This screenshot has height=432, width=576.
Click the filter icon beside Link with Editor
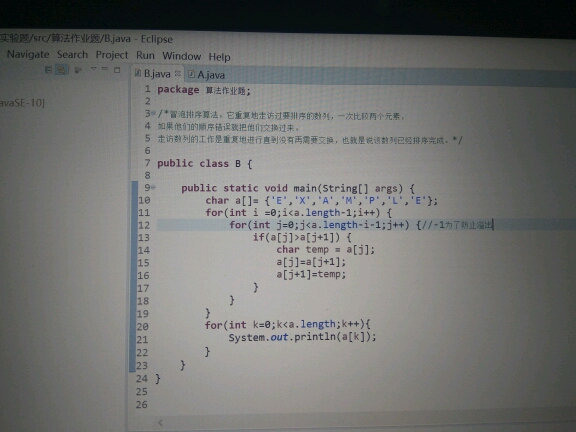(78, 69)
